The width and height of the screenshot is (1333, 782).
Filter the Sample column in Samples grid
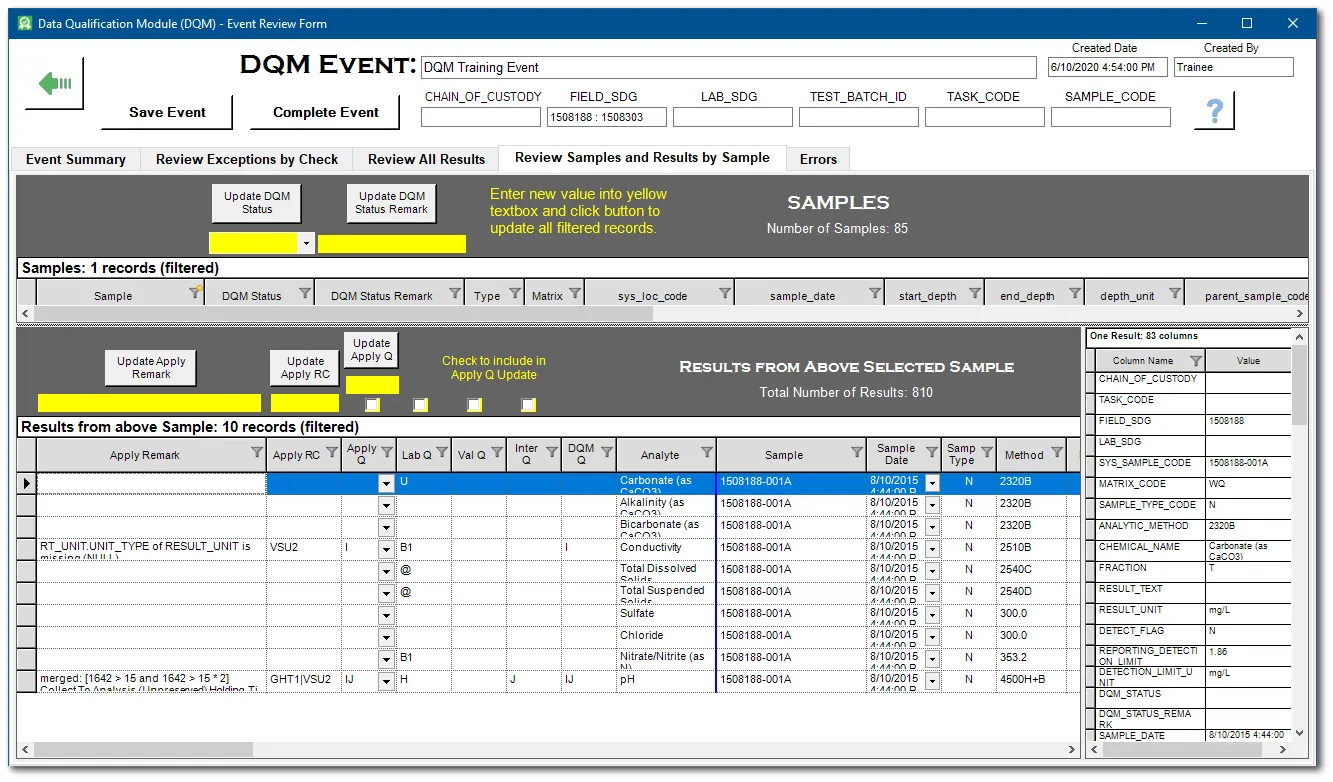click(195, 294)
